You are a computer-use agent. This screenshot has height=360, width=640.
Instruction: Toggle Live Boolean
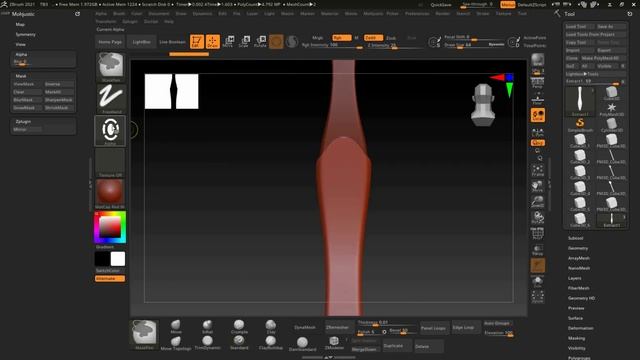pyautogui.click(x=172, y=42)
